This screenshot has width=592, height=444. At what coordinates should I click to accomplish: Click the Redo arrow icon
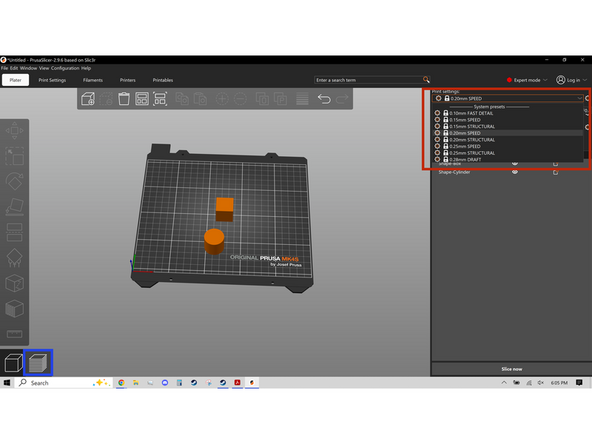342,99
